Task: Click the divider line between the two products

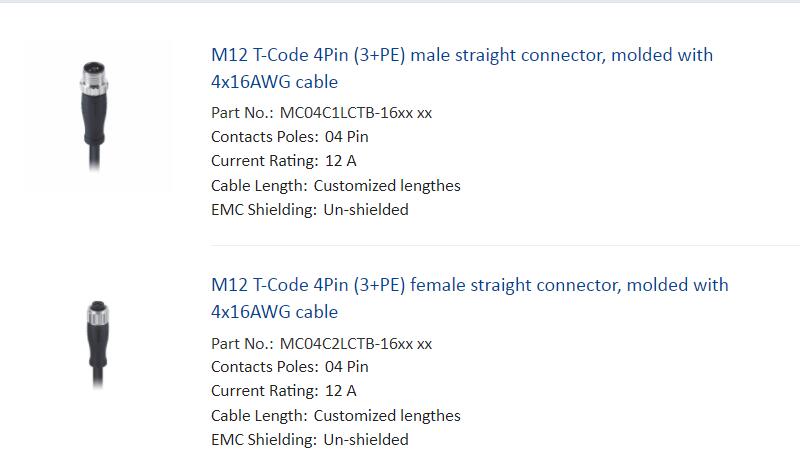Action: pos(505,245)
